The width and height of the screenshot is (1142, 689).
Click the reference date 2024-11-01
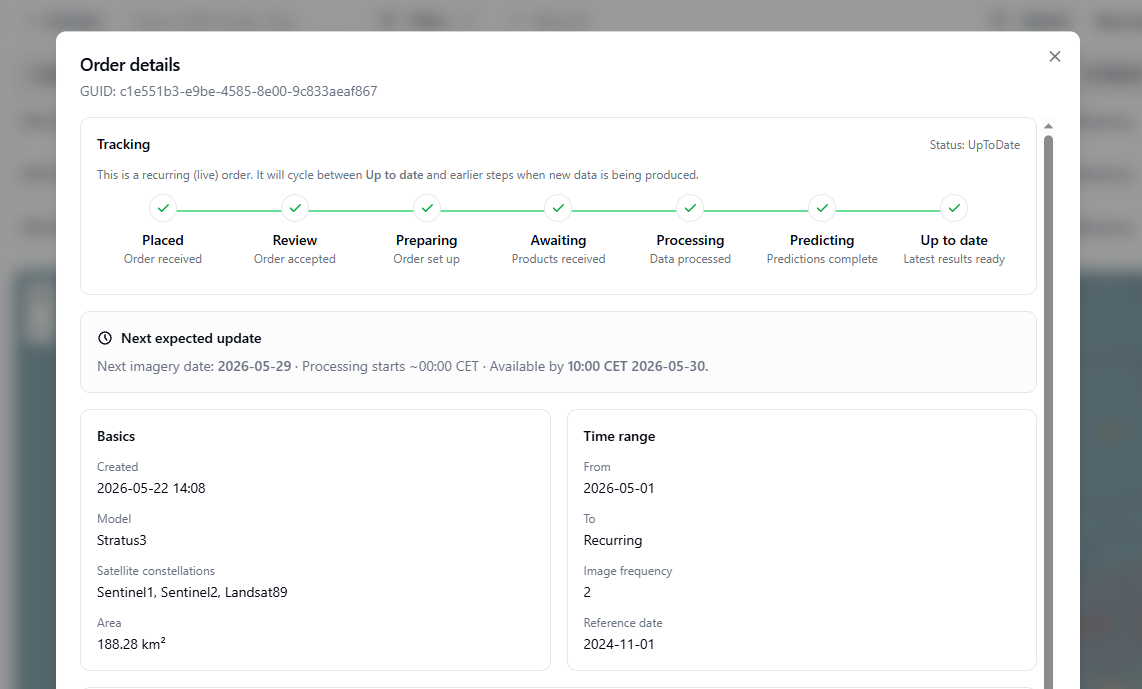point(618,644)
